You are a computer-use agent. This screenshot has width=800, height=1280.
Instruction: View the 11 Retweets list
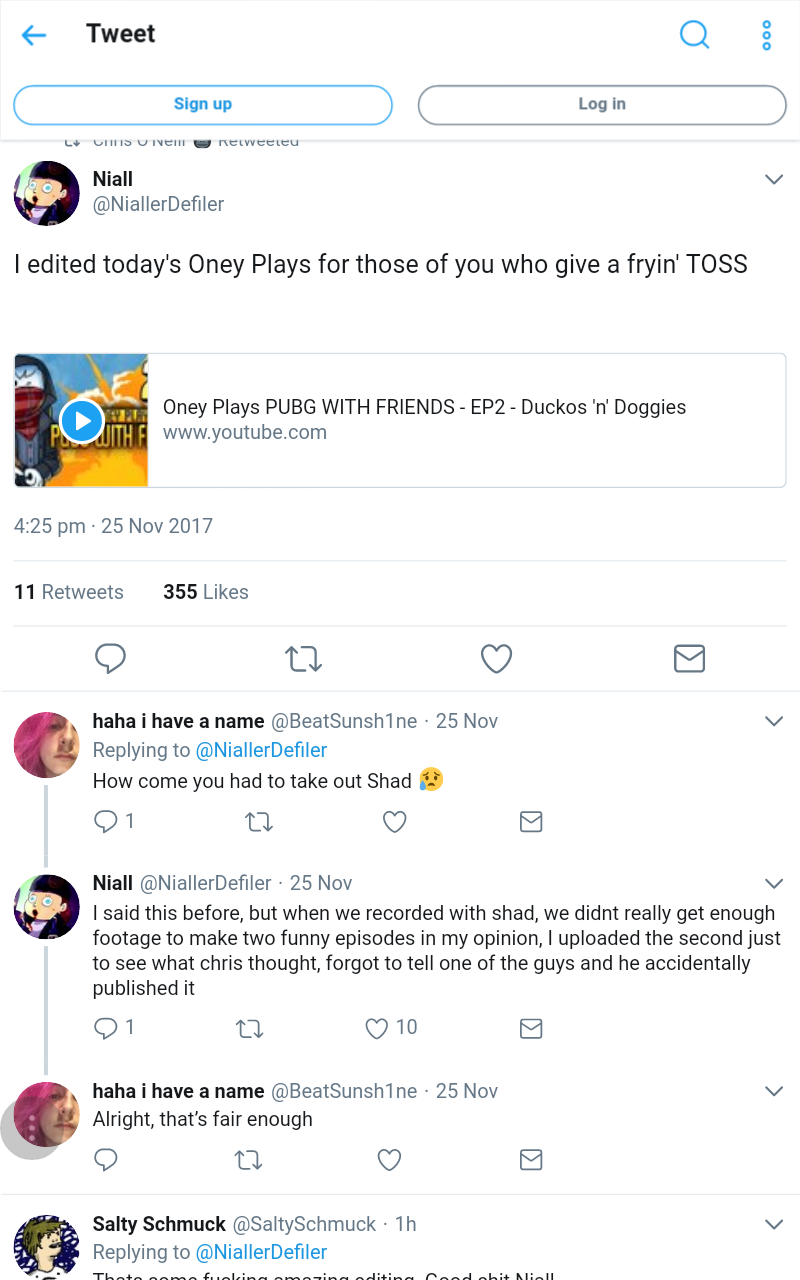click(69, 592)
